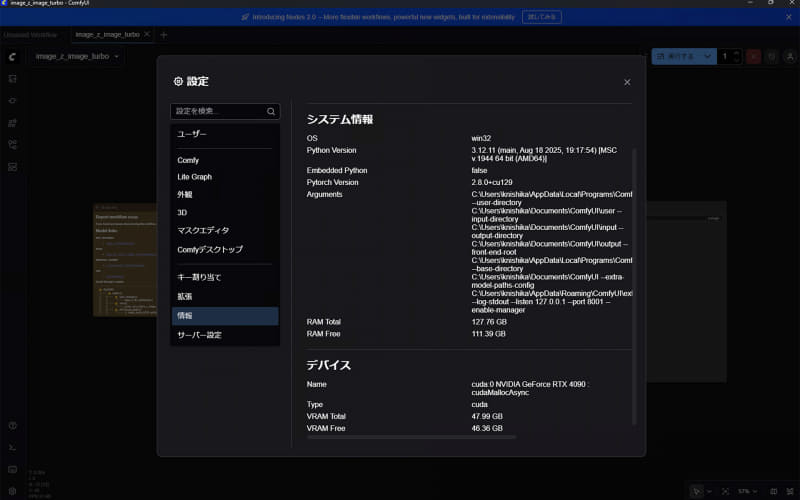Close the settings dialog with the X
This screenshot has height=500, width=800.
[x=627, y=82]
